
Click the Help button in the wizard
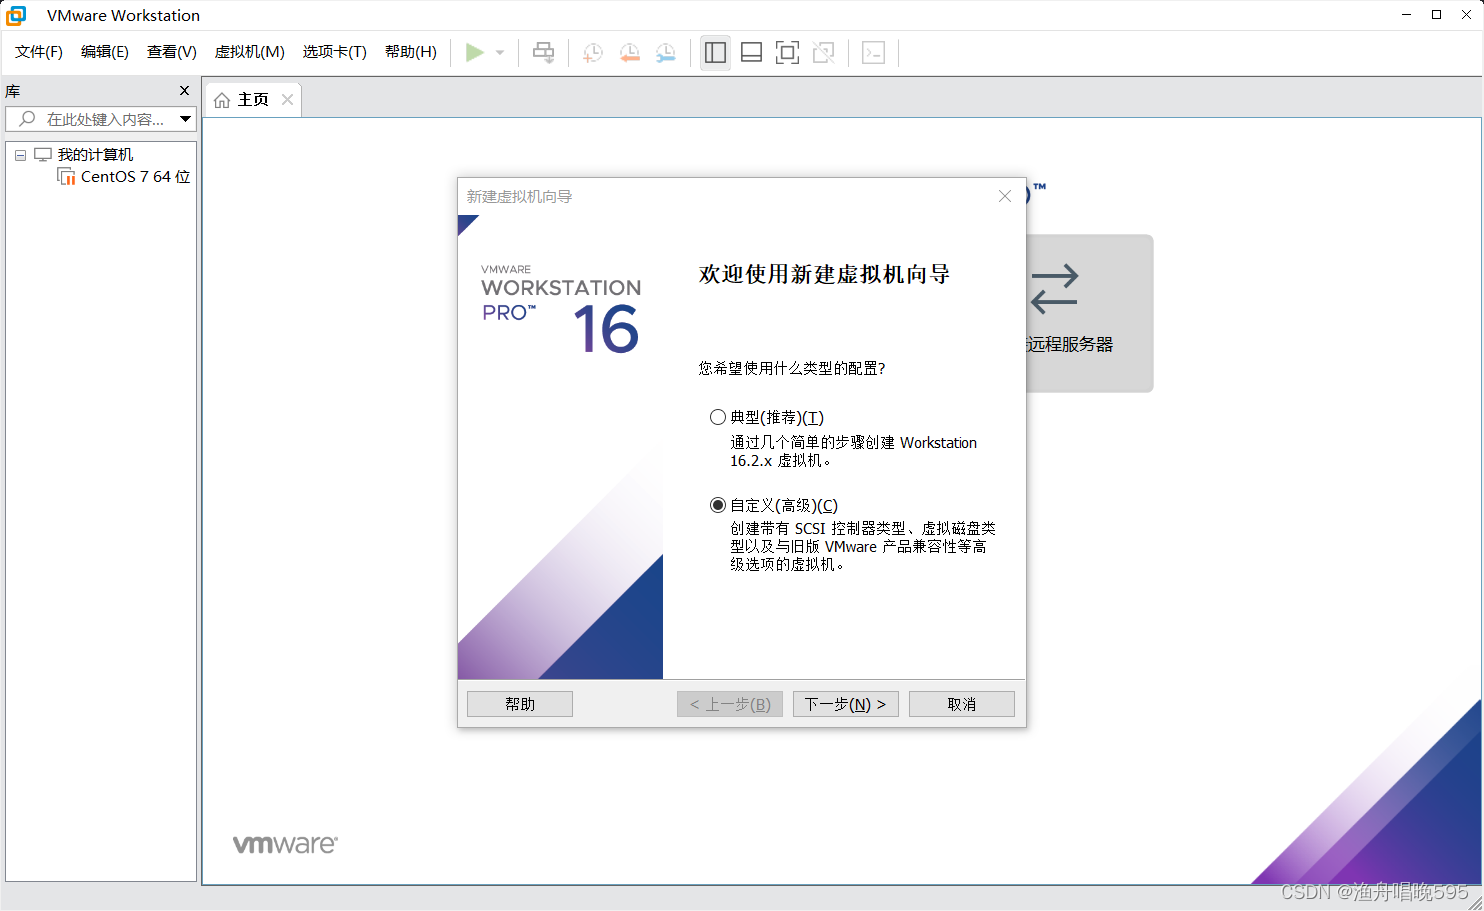(x=520, y=704)
